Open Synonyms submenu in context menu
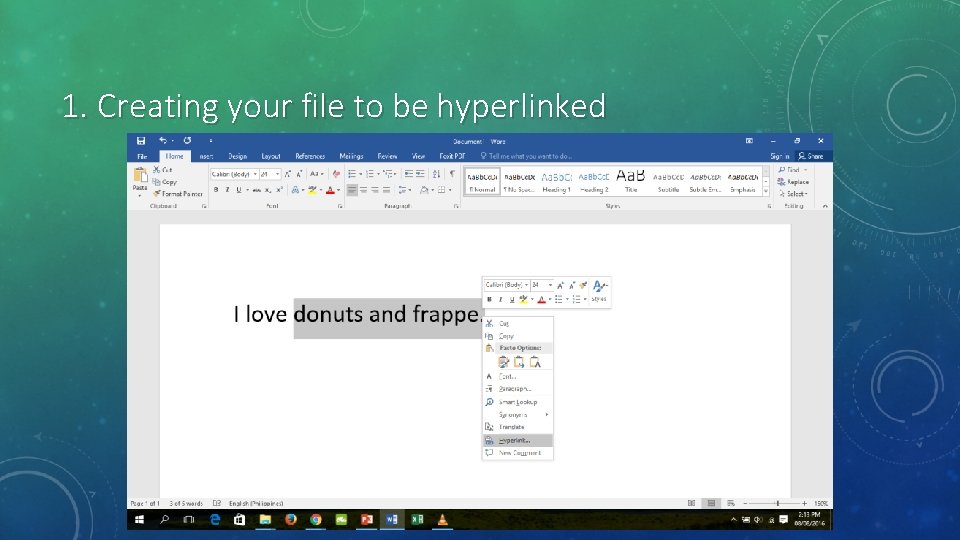960x540 pixels. [517, 415]
